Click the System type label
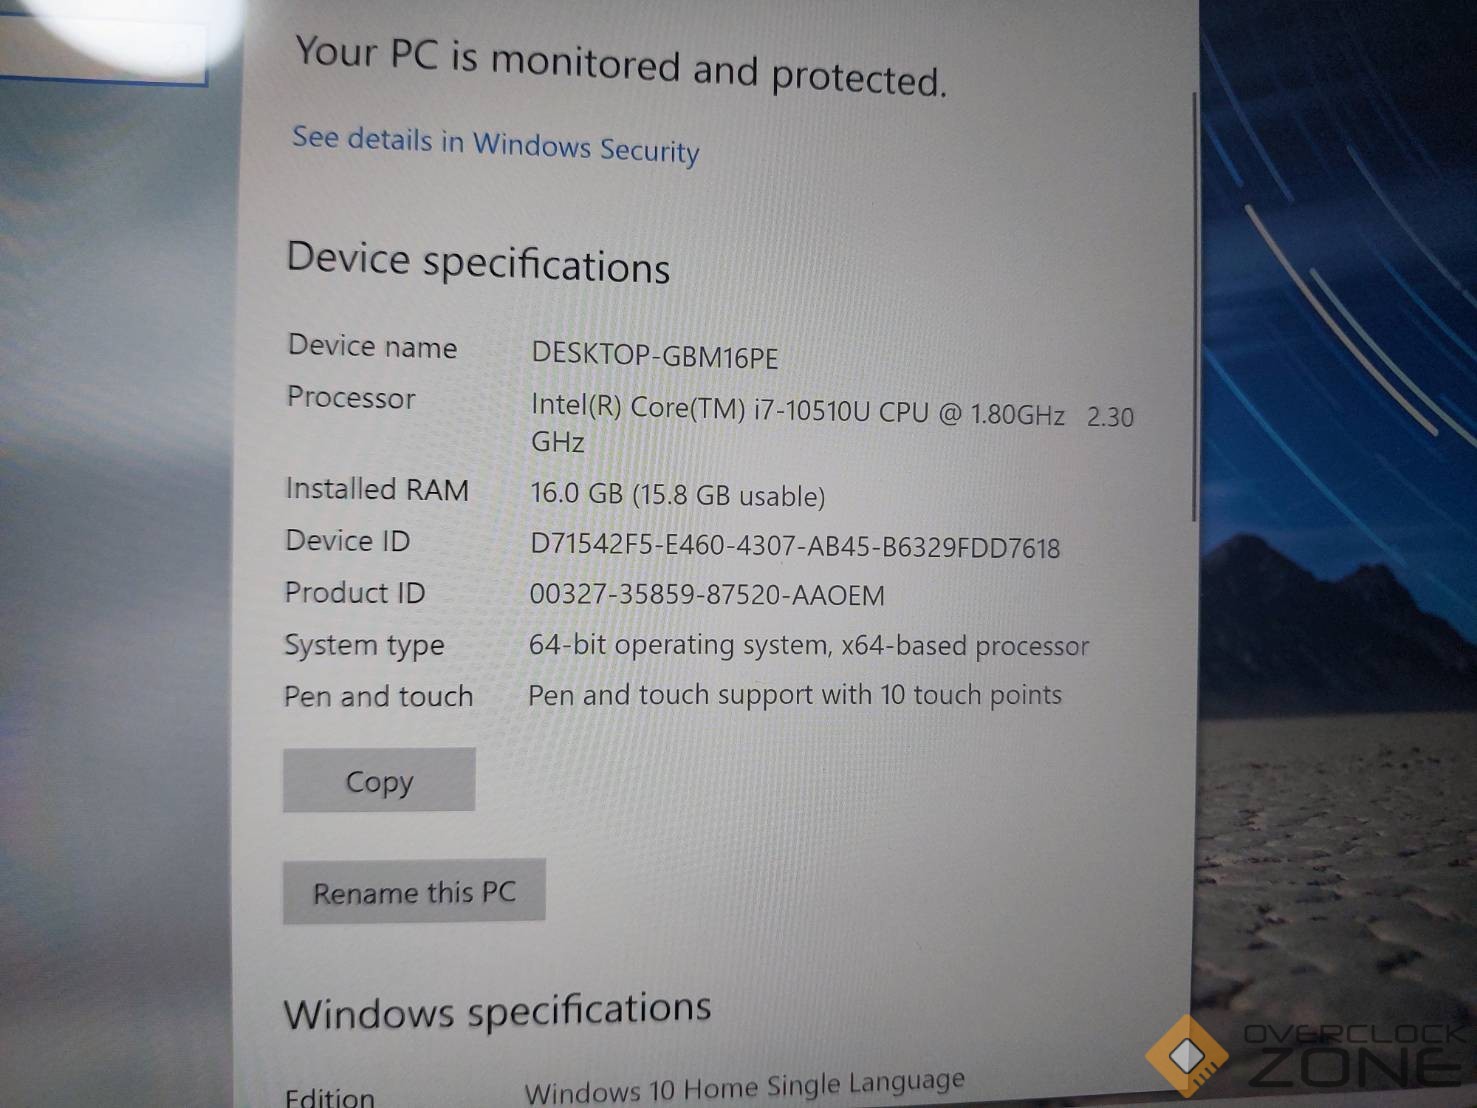Image resolution: width=1477 pixels, height=1108 pixels. click(x=364, y=645)
